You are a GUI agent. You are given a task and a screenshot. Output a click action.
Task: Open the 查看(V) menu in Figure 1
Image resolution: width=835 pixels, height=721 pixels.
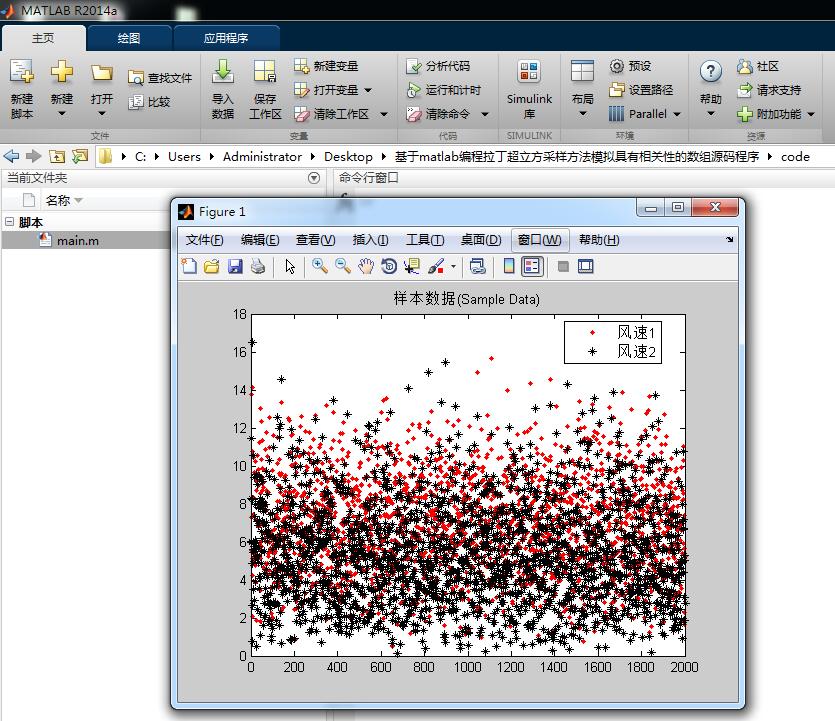point(315,240)
